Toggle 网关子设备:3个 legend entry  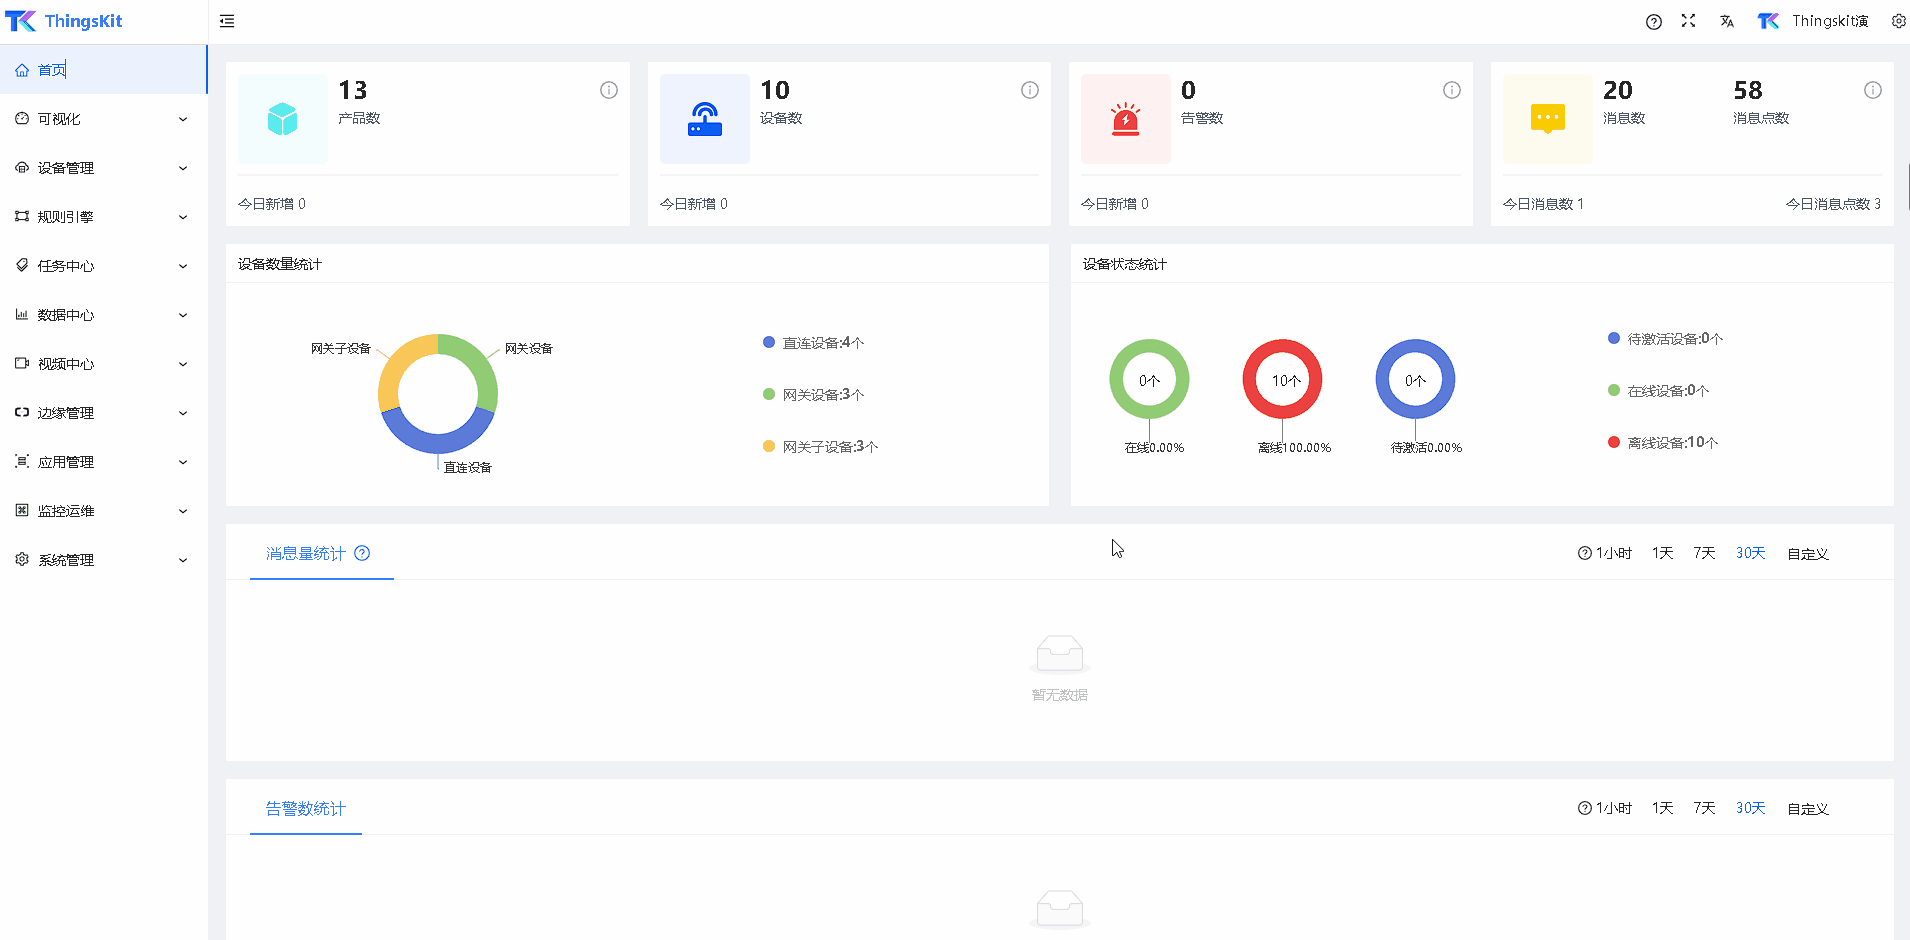(x=821, y=447)
